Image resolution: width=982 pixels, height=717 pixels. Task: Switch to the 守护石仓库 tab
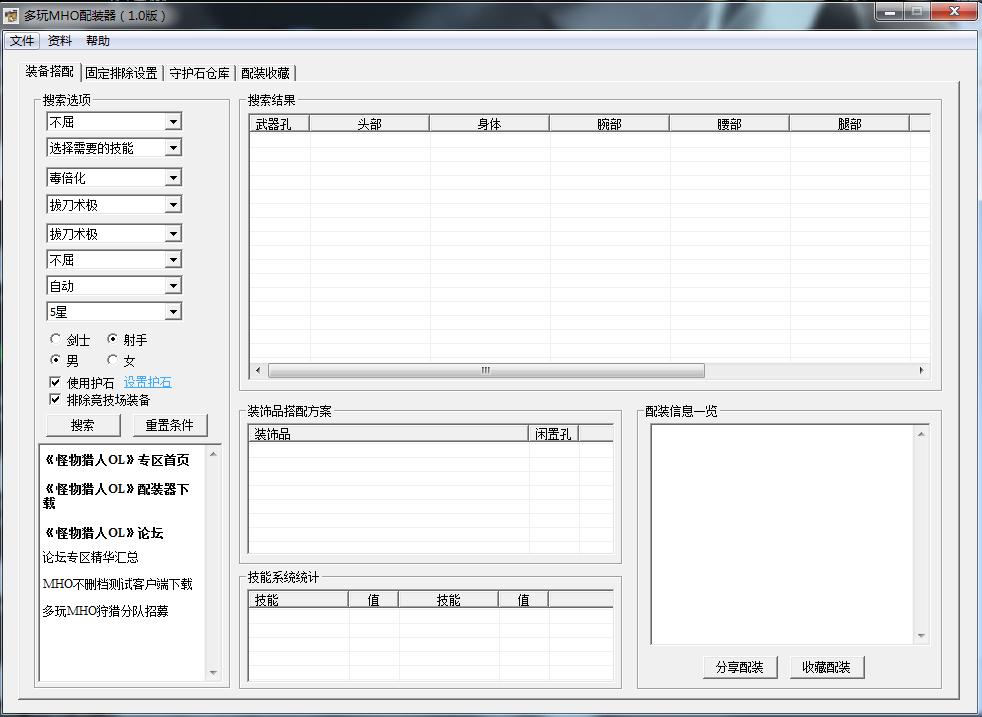coord(197,72)
